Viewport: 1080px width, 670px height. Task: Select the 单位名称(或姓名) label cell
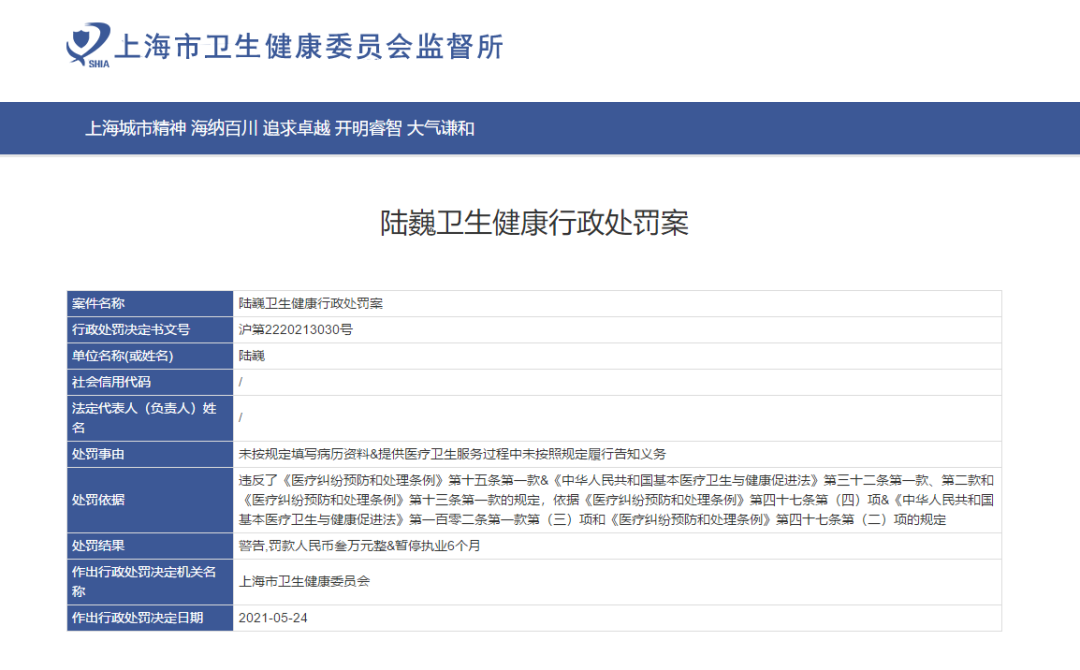click(x=150, y=356)
